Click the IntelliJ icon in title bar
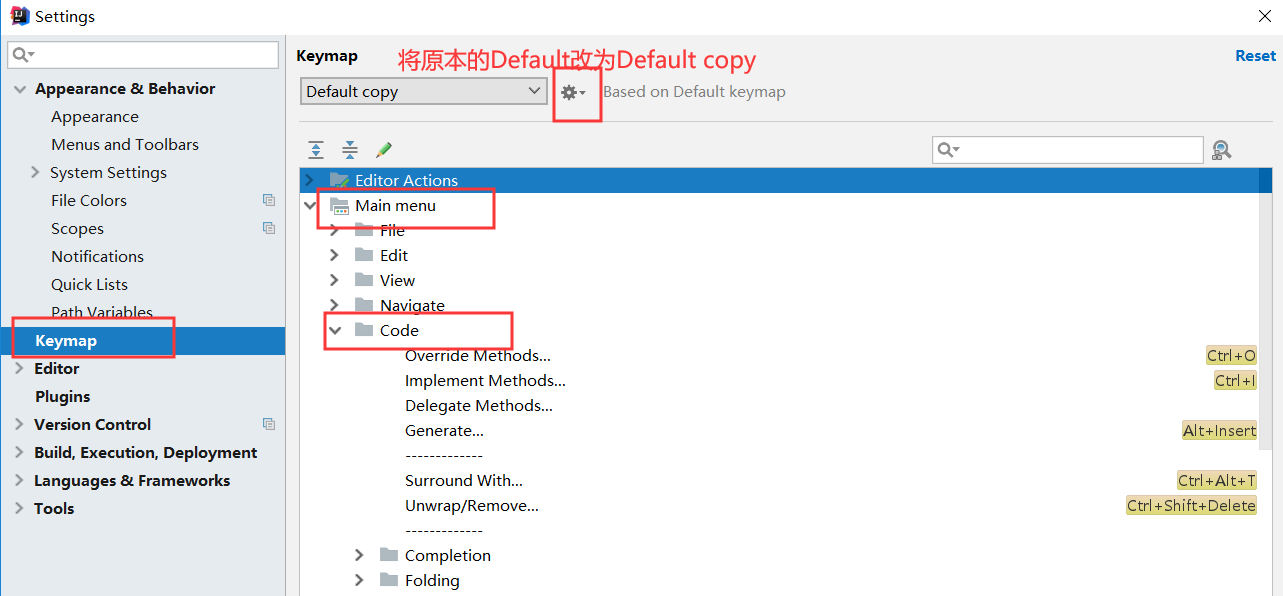Image resolution: width=1283 pixels, height=596 pixels. pyautogui.click(x=19, y=16)
